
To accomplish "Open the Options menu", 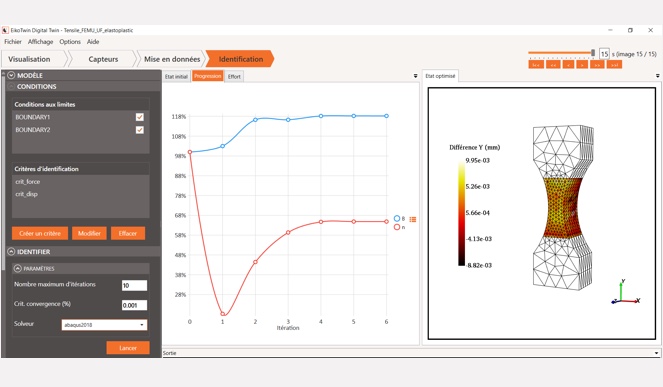I will coord(70,41).
